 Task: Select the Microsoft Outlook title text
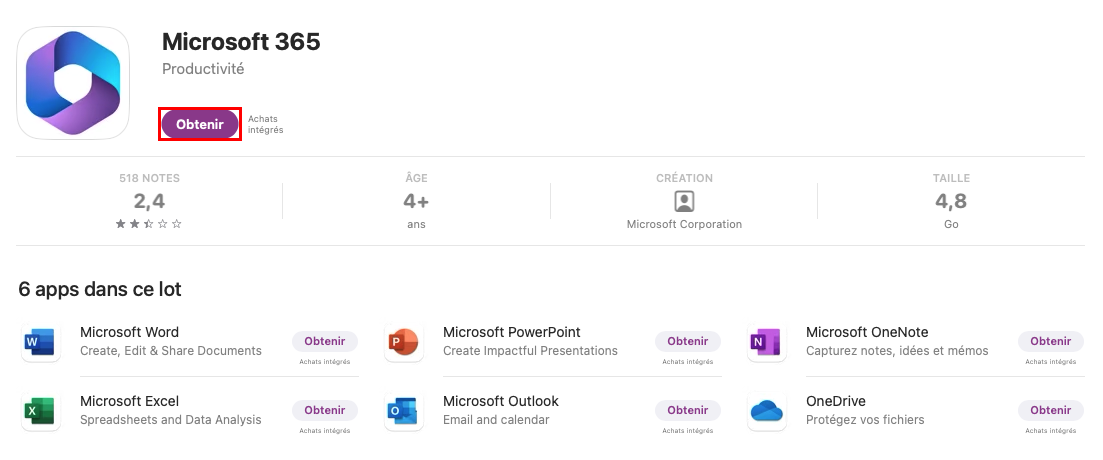tap(501, 401)
